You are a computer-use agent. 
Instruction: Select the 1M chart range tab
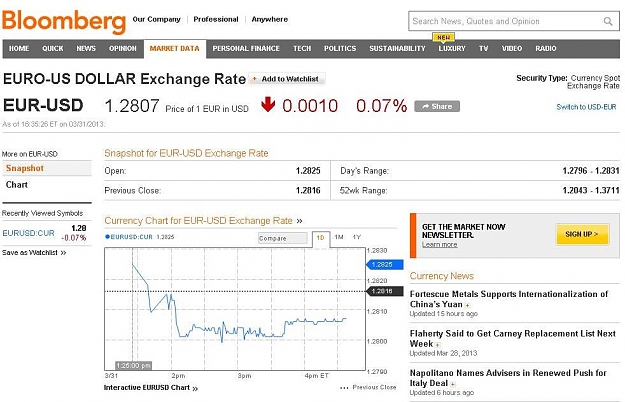click(x=339, y=237)
